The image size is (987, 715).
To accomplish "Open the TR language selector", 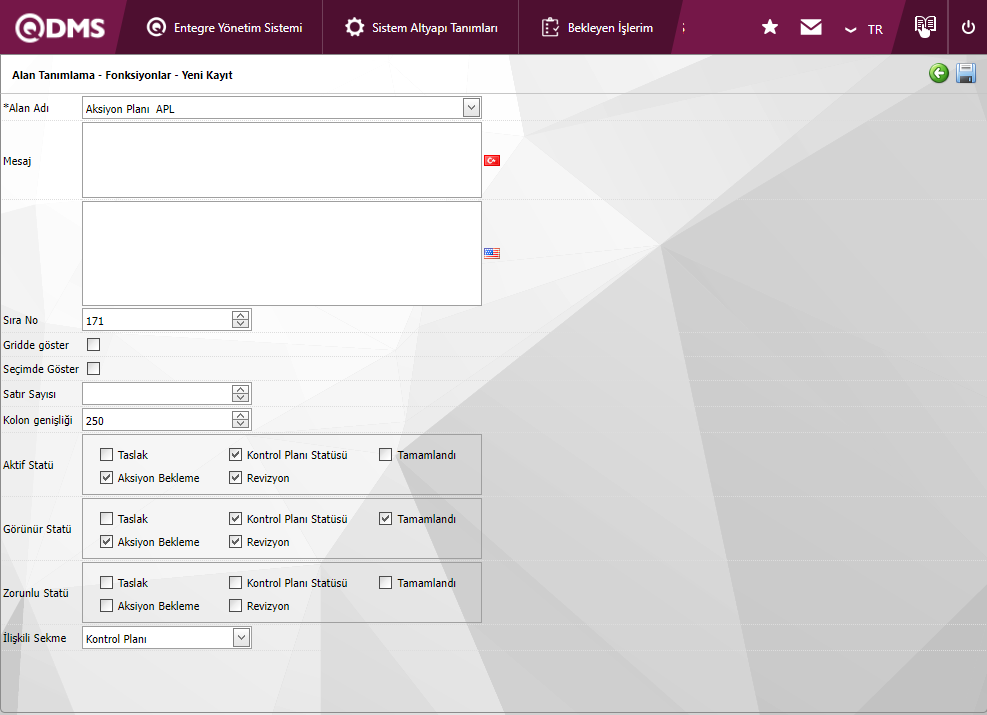I will [x=864, y=29].
